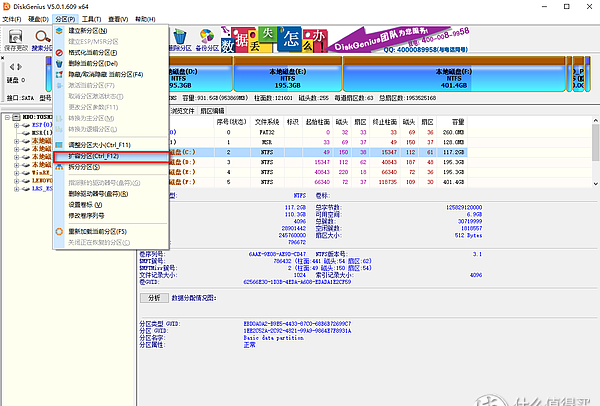Click the 117.2GB capacity cell
The image size is (600, 406).
(454, 152)
